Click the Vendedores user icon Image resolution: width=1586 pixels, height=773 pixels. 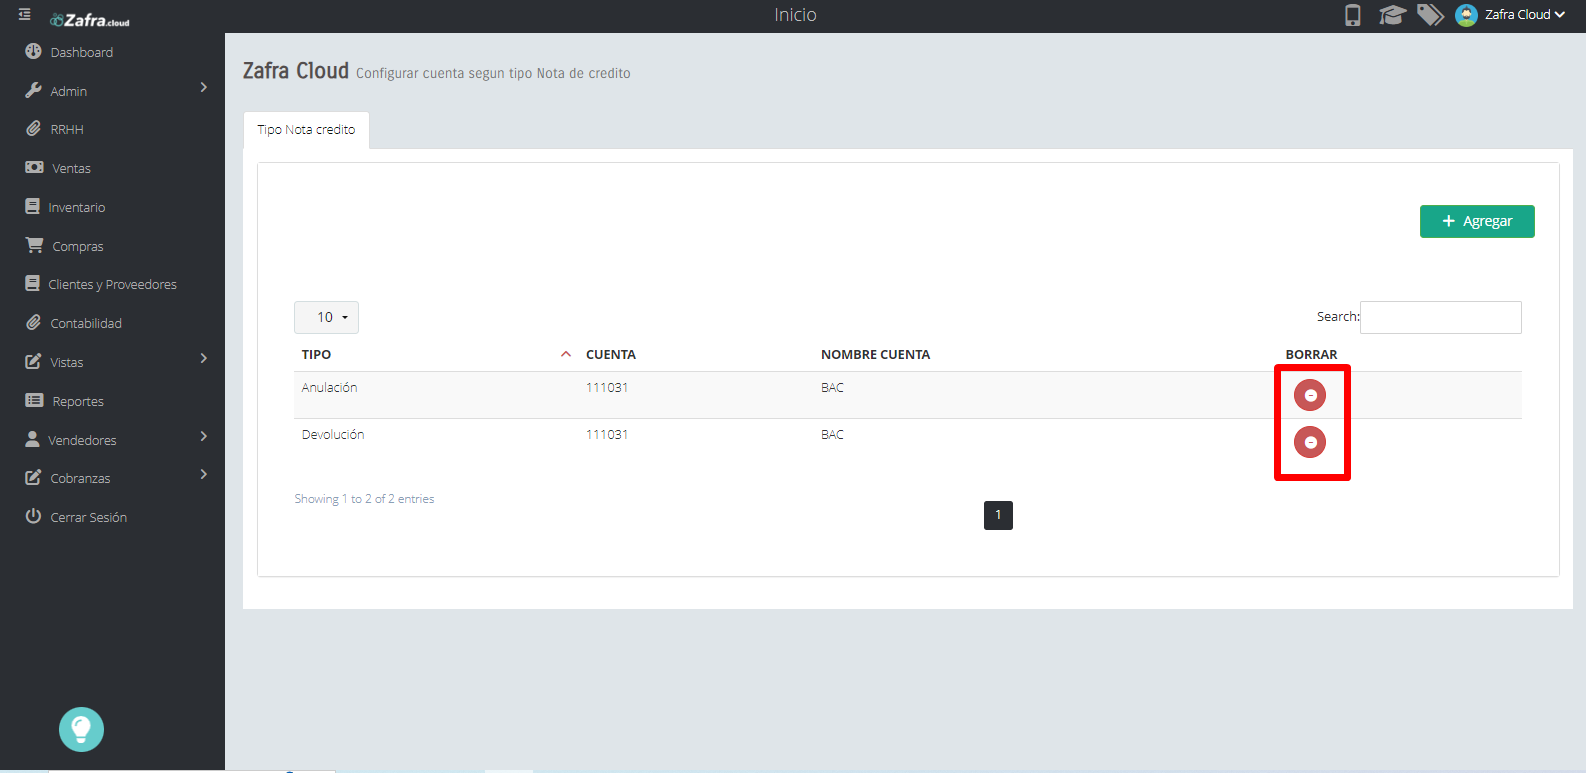tap(32, 439)
